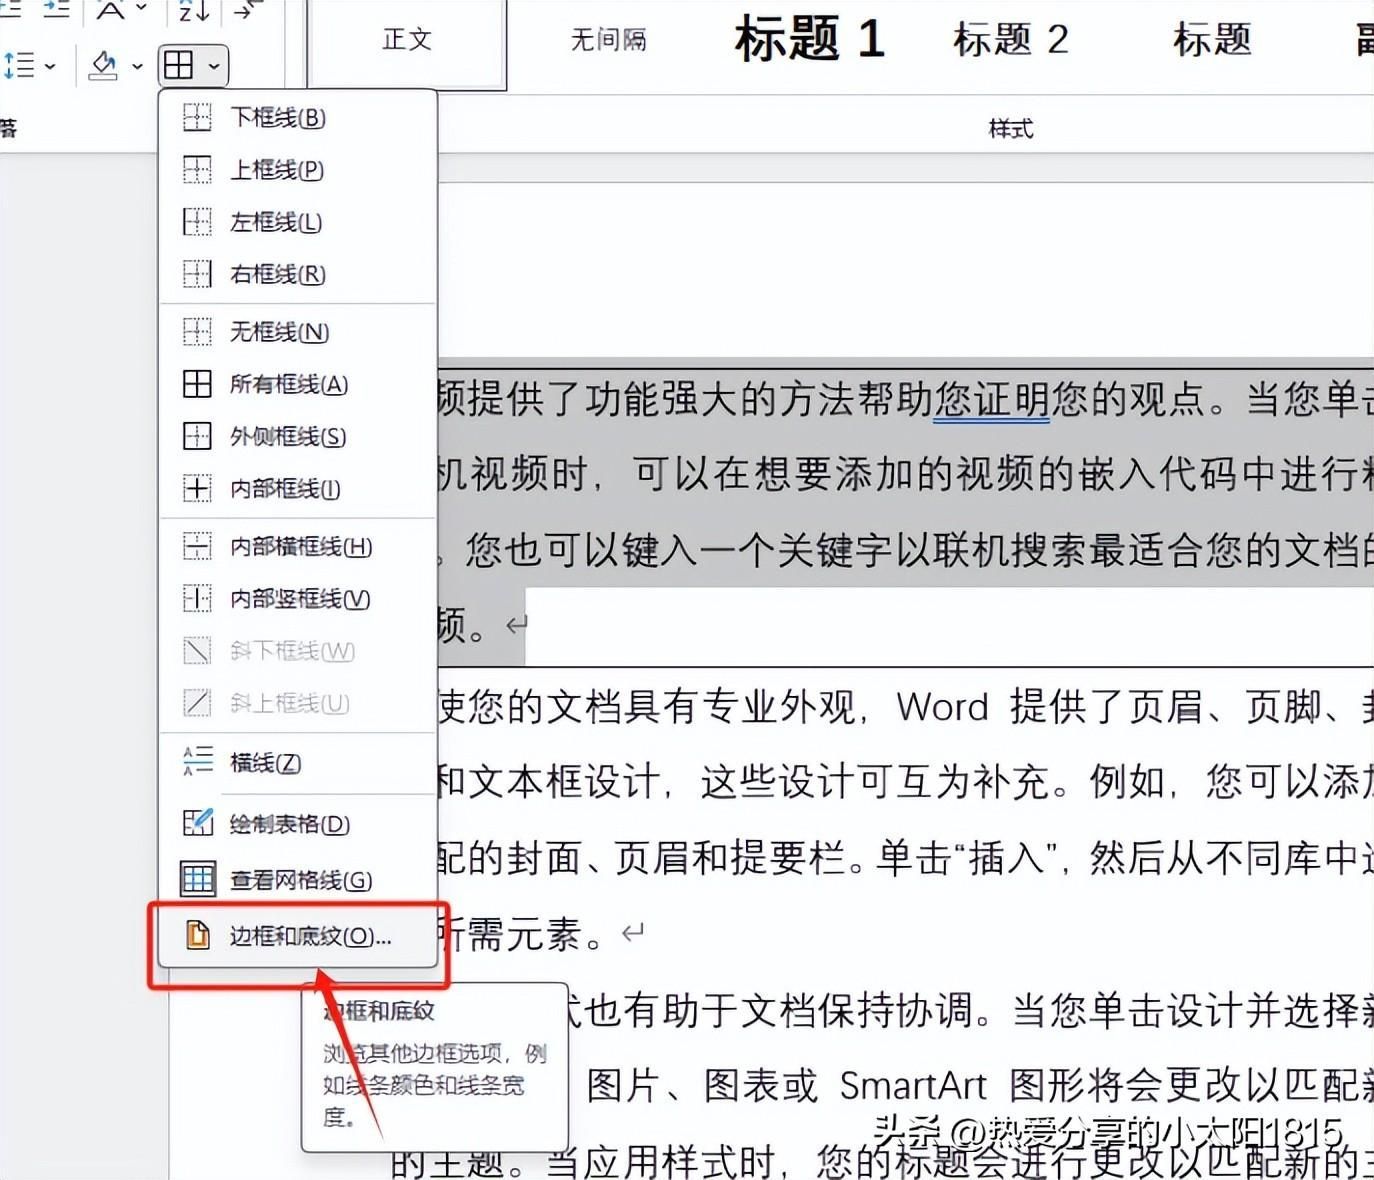Click the left border icon (左框线)

[x=197, y=222]
